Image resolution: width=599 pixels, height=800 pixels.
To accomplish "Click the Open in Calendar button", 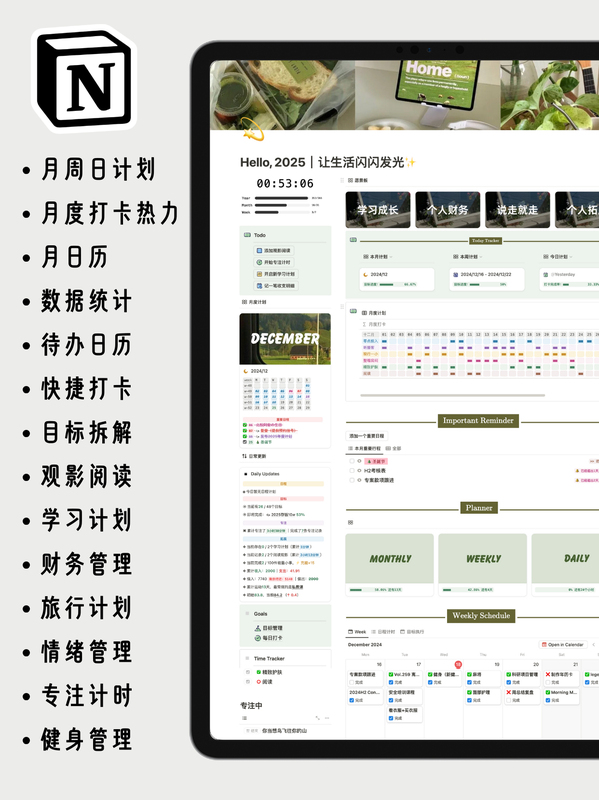I will (x=562, y=645).
